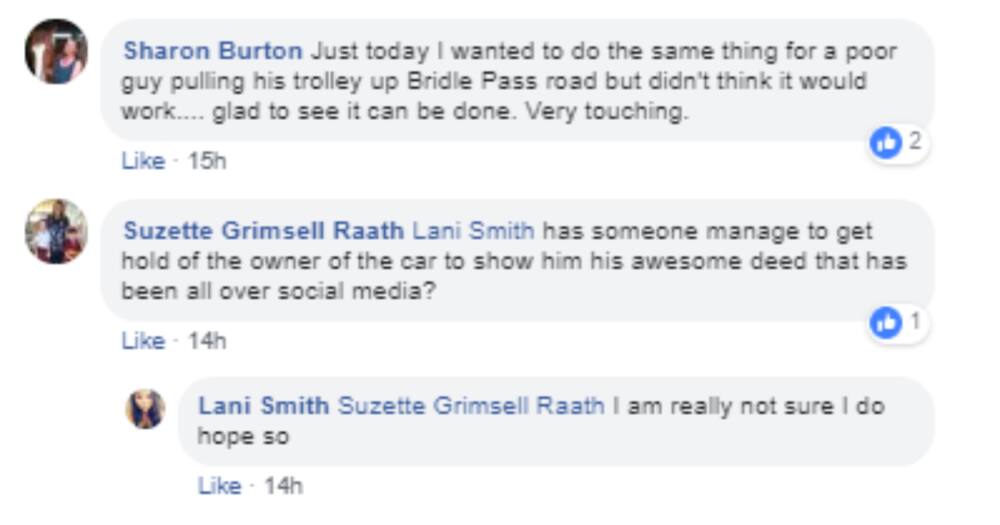This screenshot has height=525, width=1000.
Task: Click the 14h timestamp under Lani's reply
Action: coord(283,486)
